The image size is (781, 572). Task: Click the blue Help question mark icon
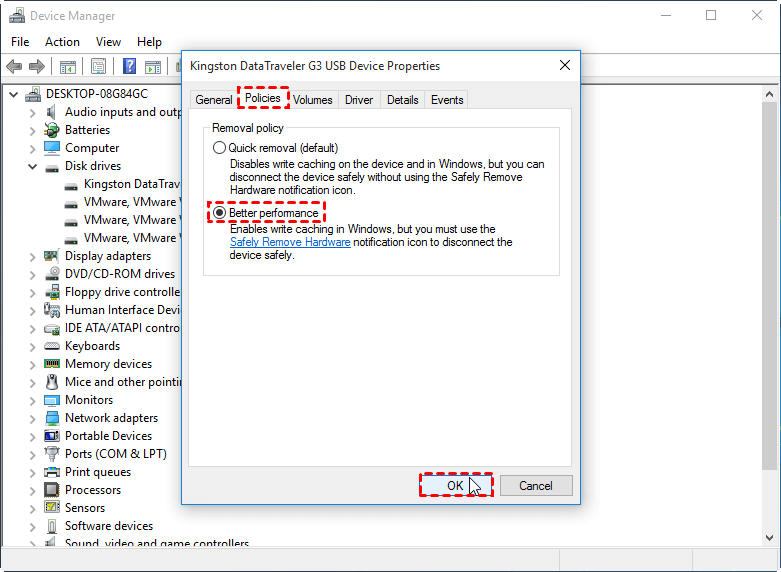(x=129, y=66)
